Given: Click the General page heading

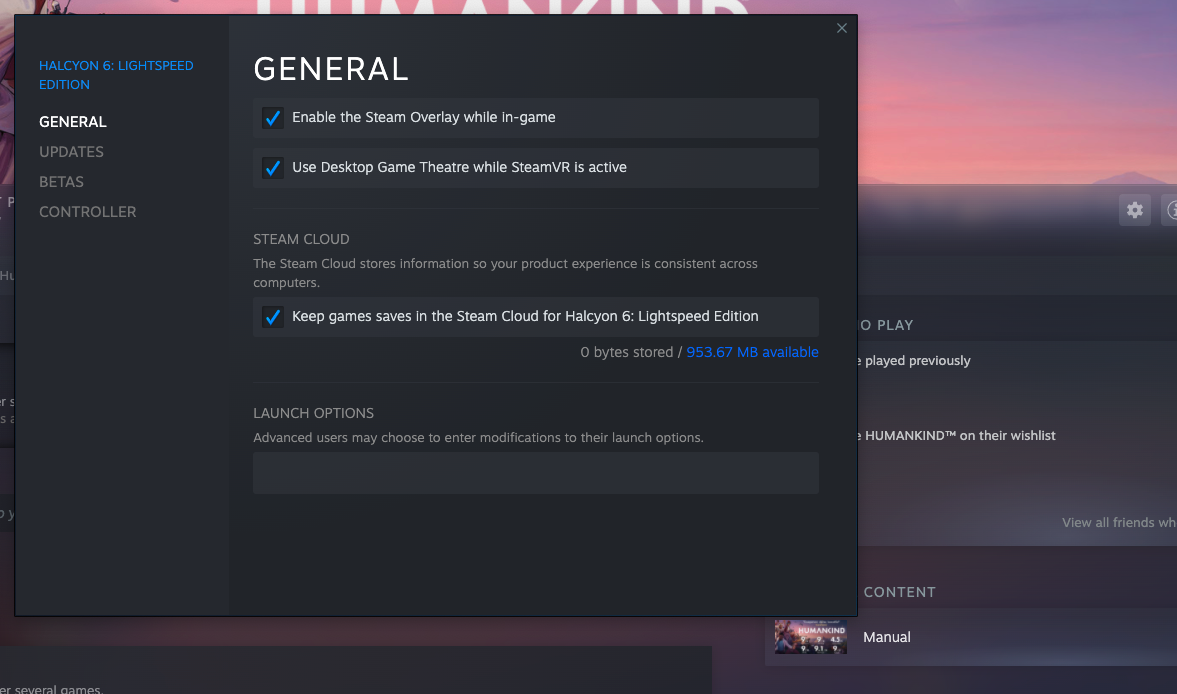Looking at the screenshot, I should click(331, 69).
